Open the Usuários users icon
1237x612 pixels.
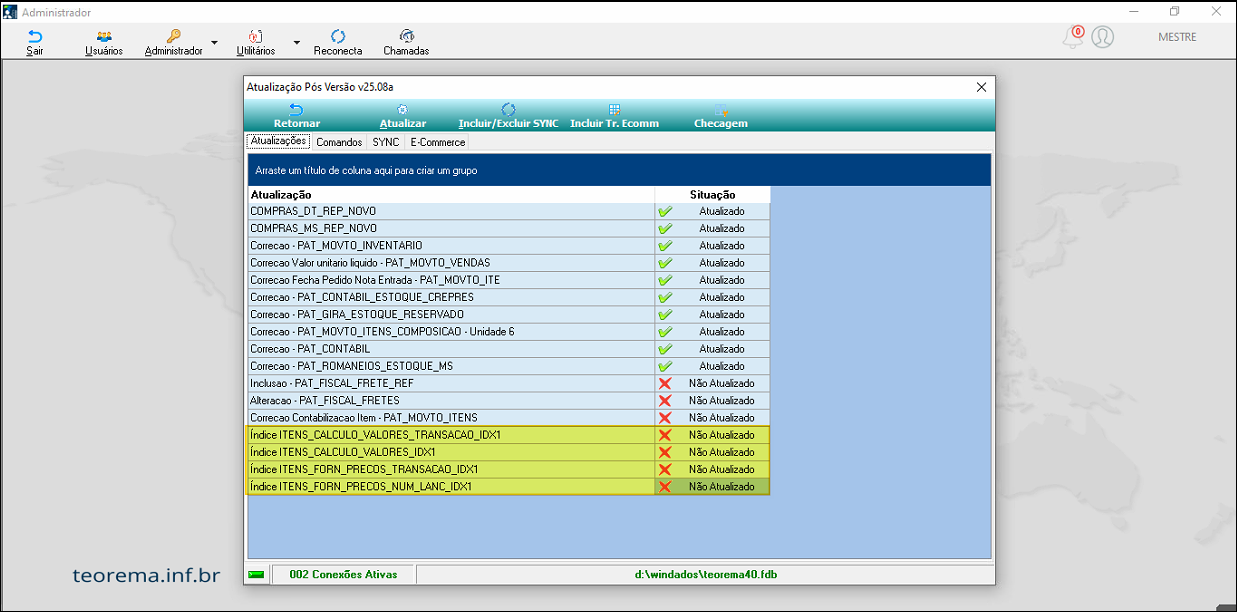[x=104, y=37]
